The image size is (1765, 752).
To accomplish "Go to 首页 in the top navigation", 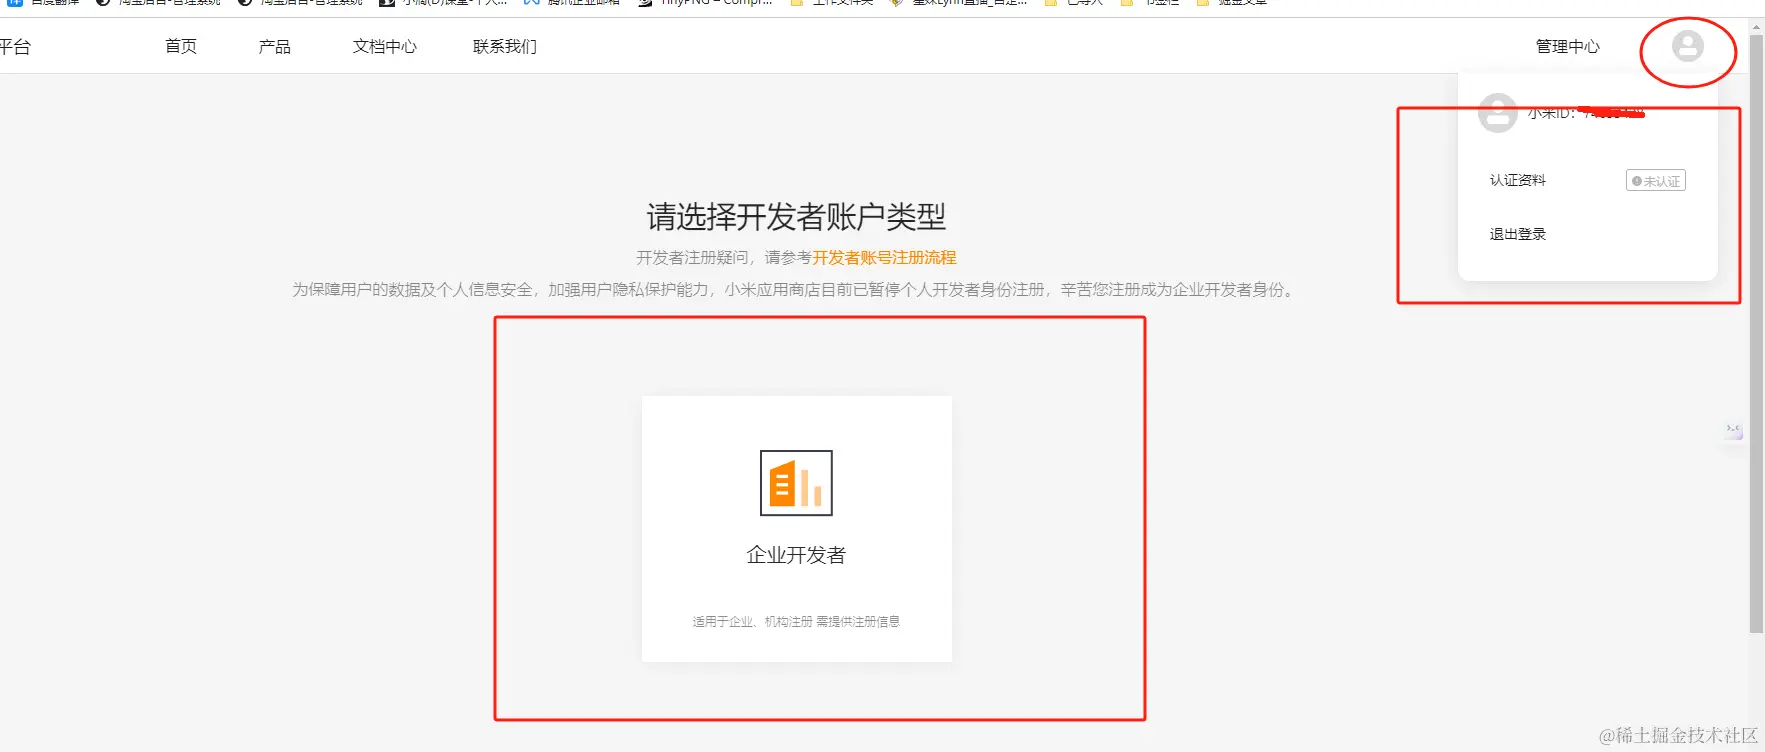I will tap(181, 46).
